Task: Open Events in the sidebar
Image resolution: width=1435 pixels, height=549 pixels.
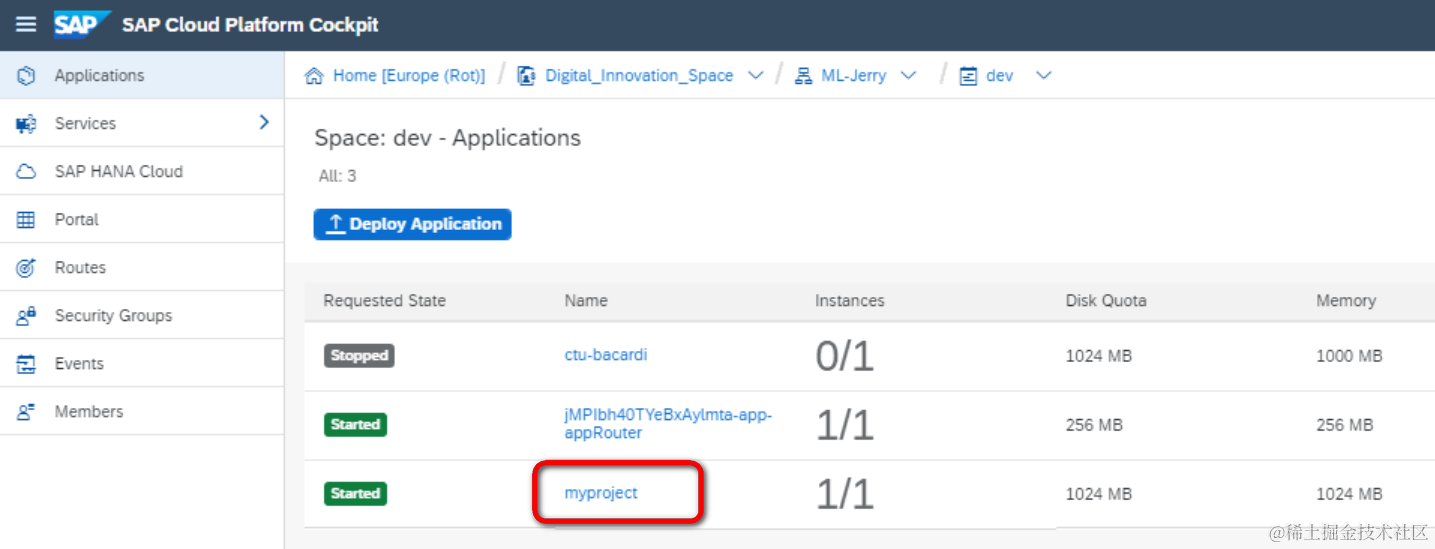Action: tap(142, 363)
